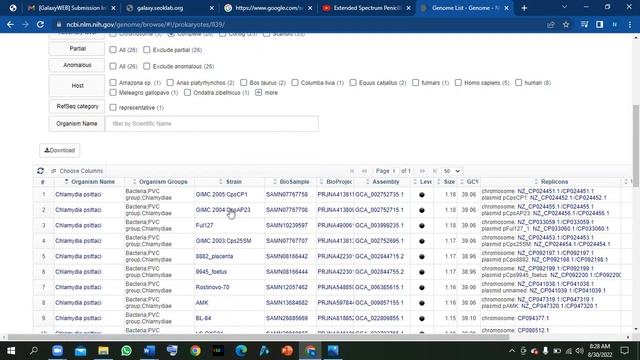Open WhatsApp from taskbar
The image size is (640, 360).
coord(126,351)
